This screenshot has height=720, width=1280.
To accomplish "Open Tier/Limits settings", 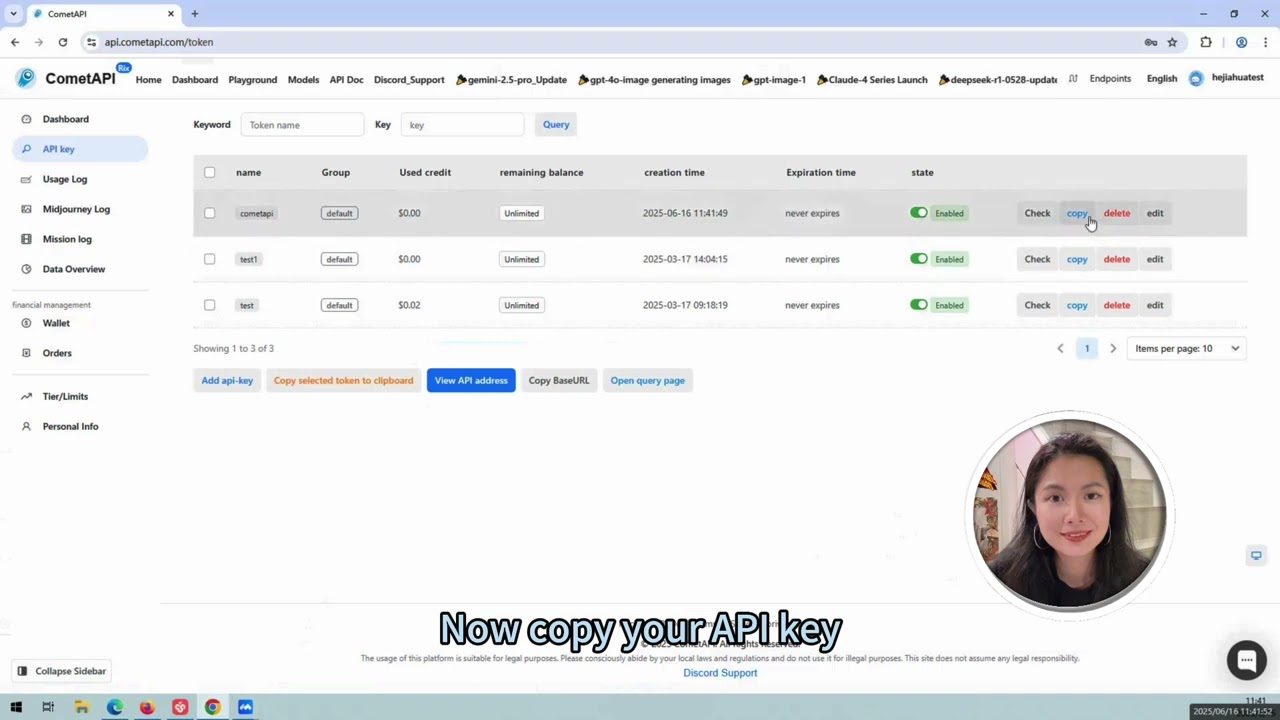I will click(x=65, y=396).
